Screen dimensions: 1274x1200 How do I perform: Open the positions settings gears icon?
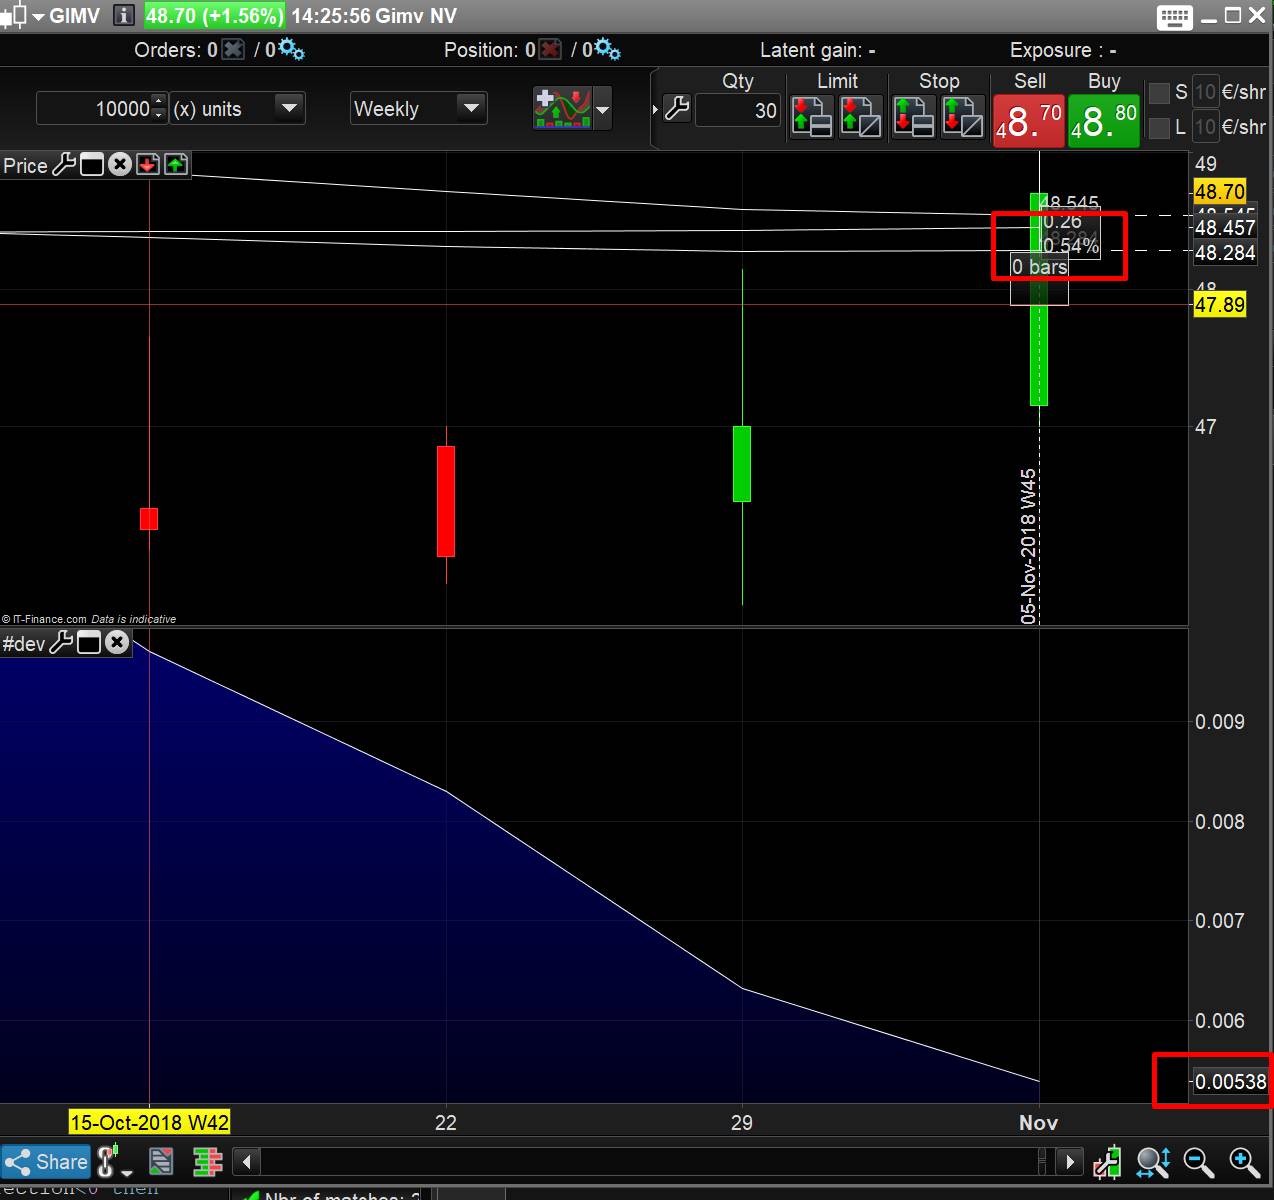click(608, 50)
